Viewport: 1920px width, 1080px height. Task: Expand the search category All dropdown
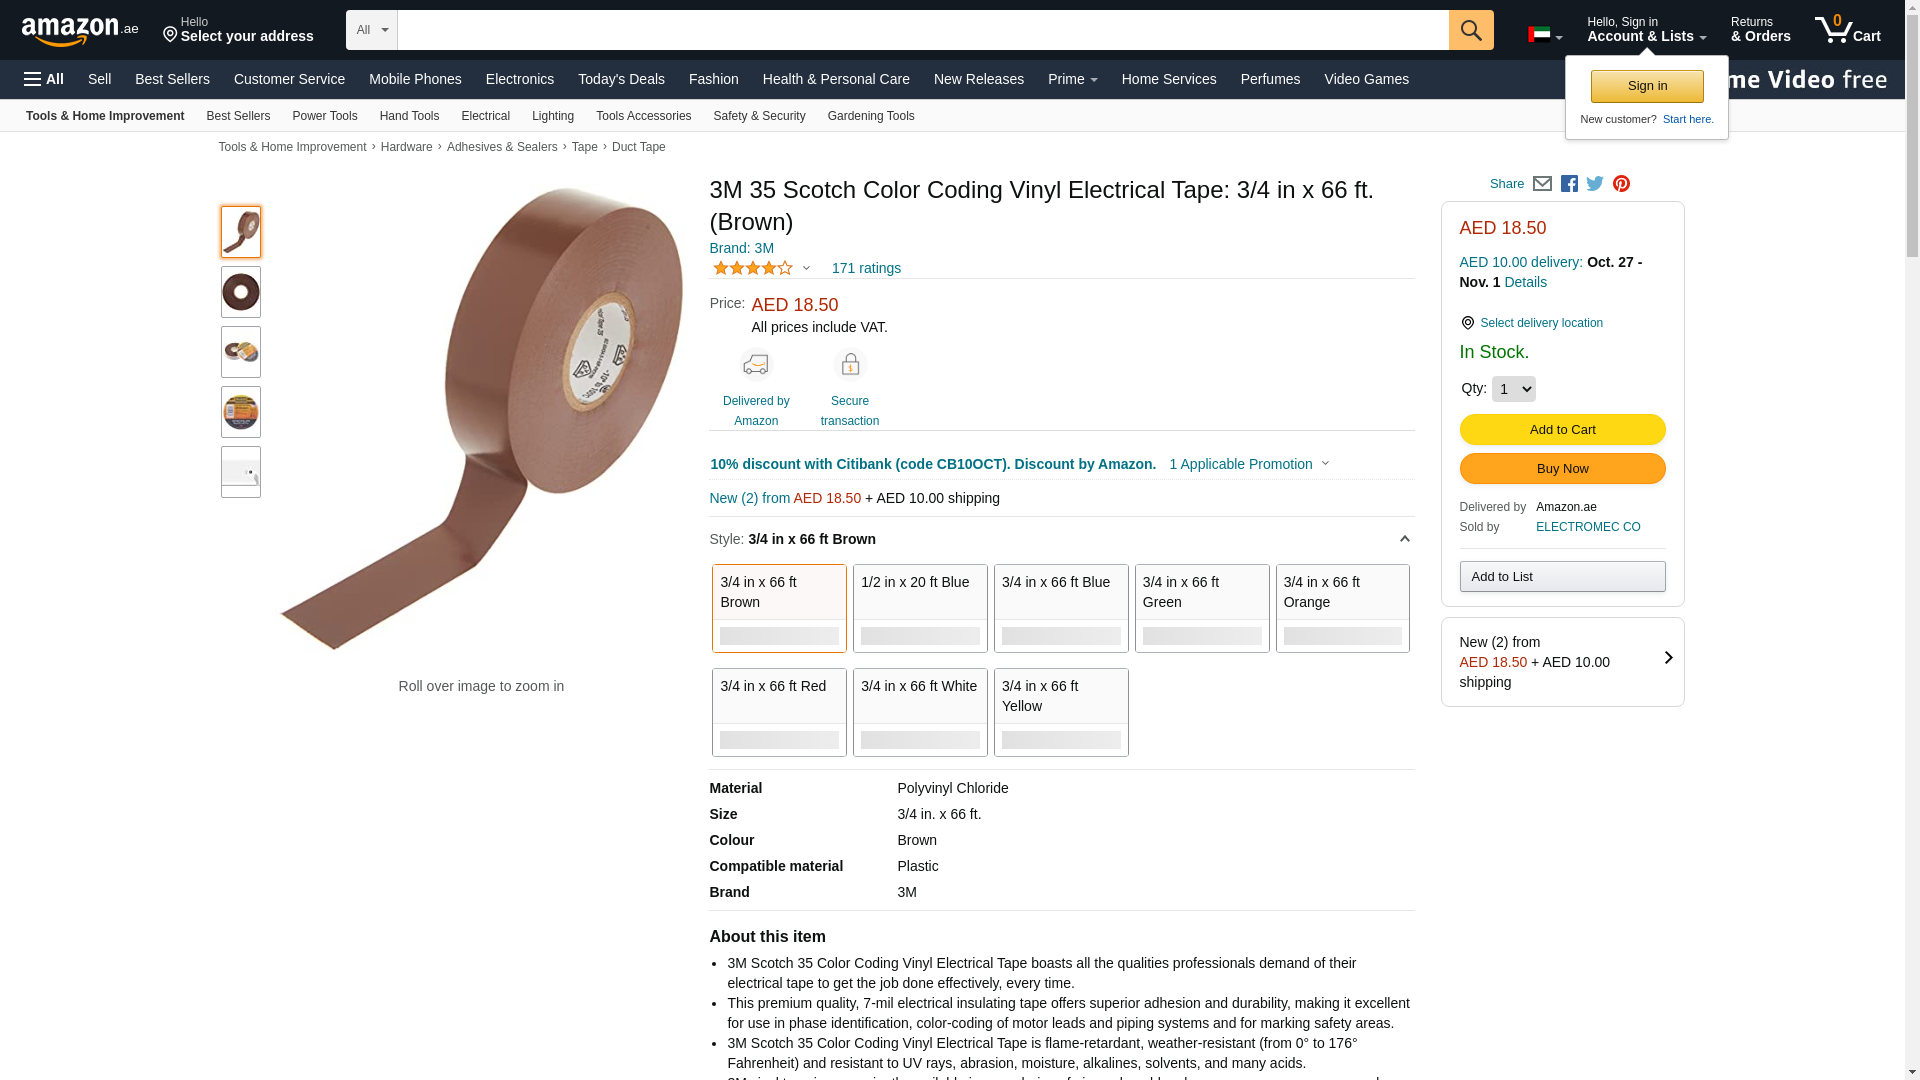(x=371, y=30)
